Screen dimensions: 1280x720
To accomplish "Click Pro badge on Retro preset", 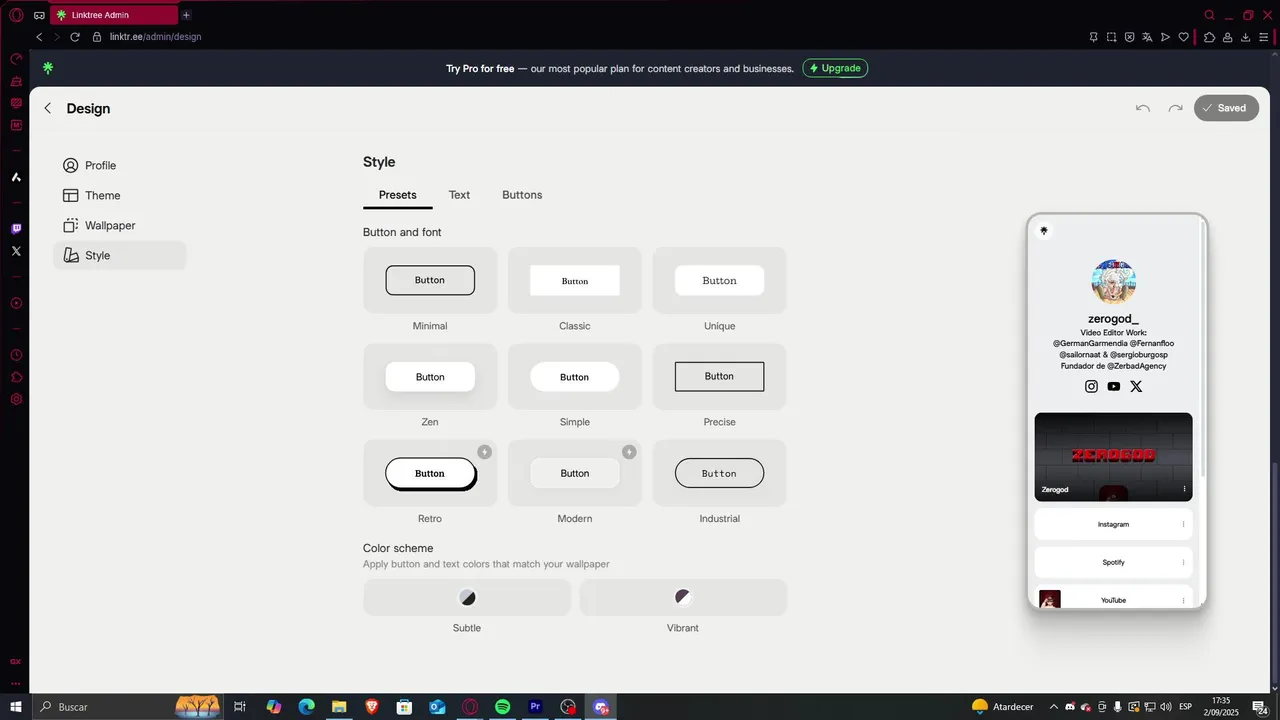I will pyautogui.click(x=484, y=452).
